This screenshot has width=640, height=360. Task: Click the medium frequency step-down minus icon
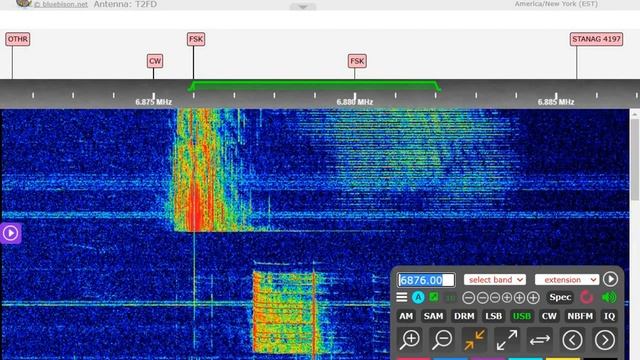pyautogui.click(x=482, y=298)
